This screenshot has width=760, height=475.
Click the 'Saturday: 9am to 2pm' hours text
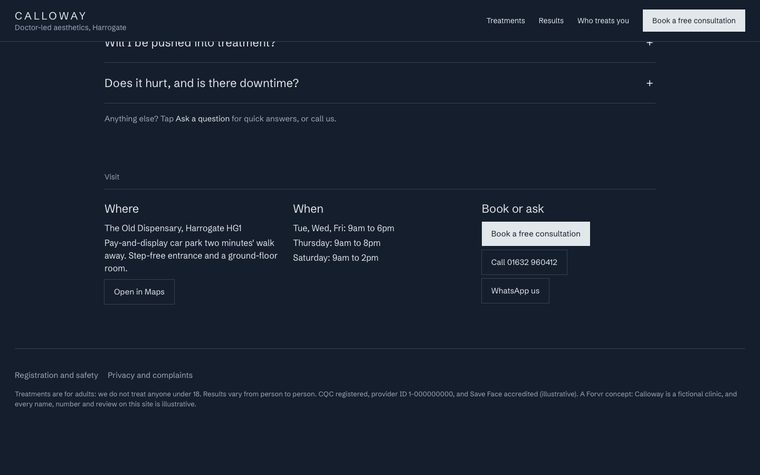tap(335, 258)
